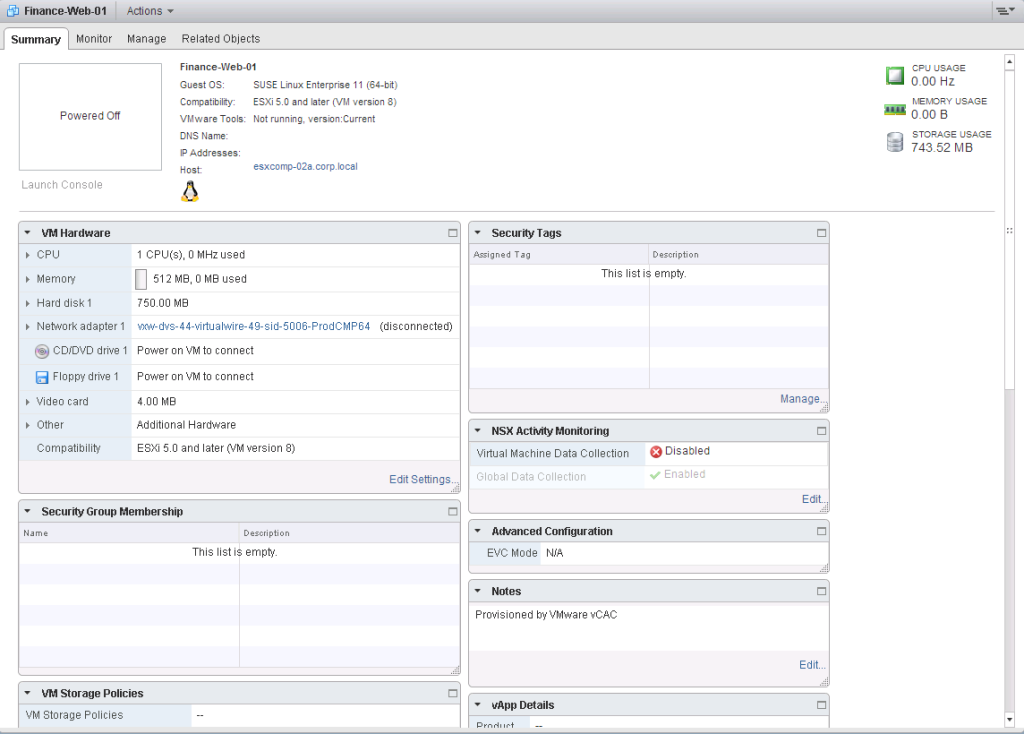
Task: Switch to the Manage tab
Action: 146,39
